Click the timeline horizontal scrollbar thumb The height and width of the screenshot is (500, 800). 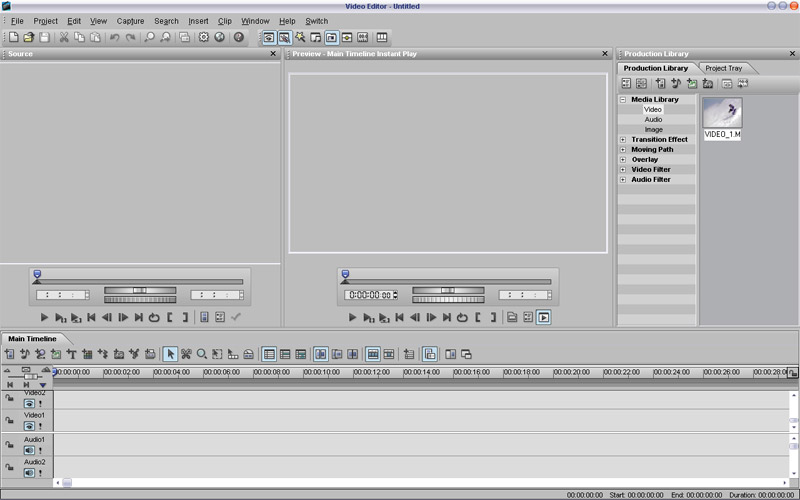point(67,483)
